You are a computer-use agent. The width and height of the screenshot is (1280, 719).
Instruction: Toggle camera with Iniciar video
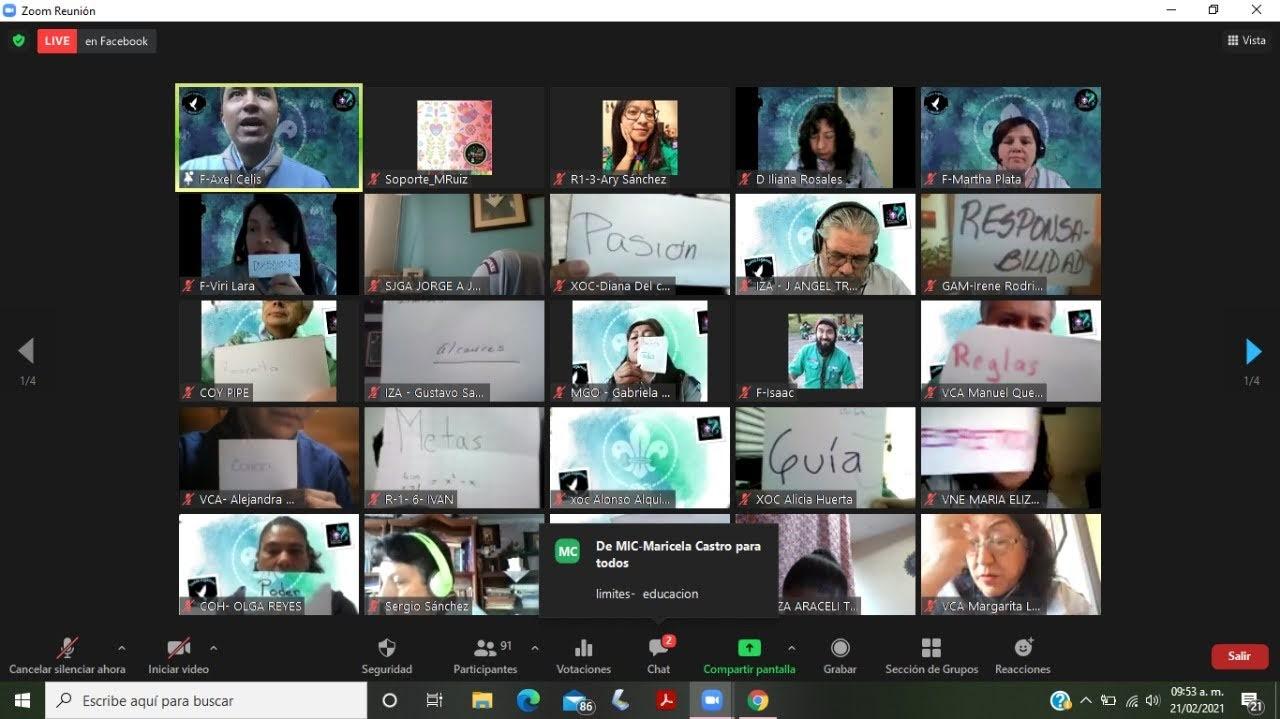pos(178,648)
